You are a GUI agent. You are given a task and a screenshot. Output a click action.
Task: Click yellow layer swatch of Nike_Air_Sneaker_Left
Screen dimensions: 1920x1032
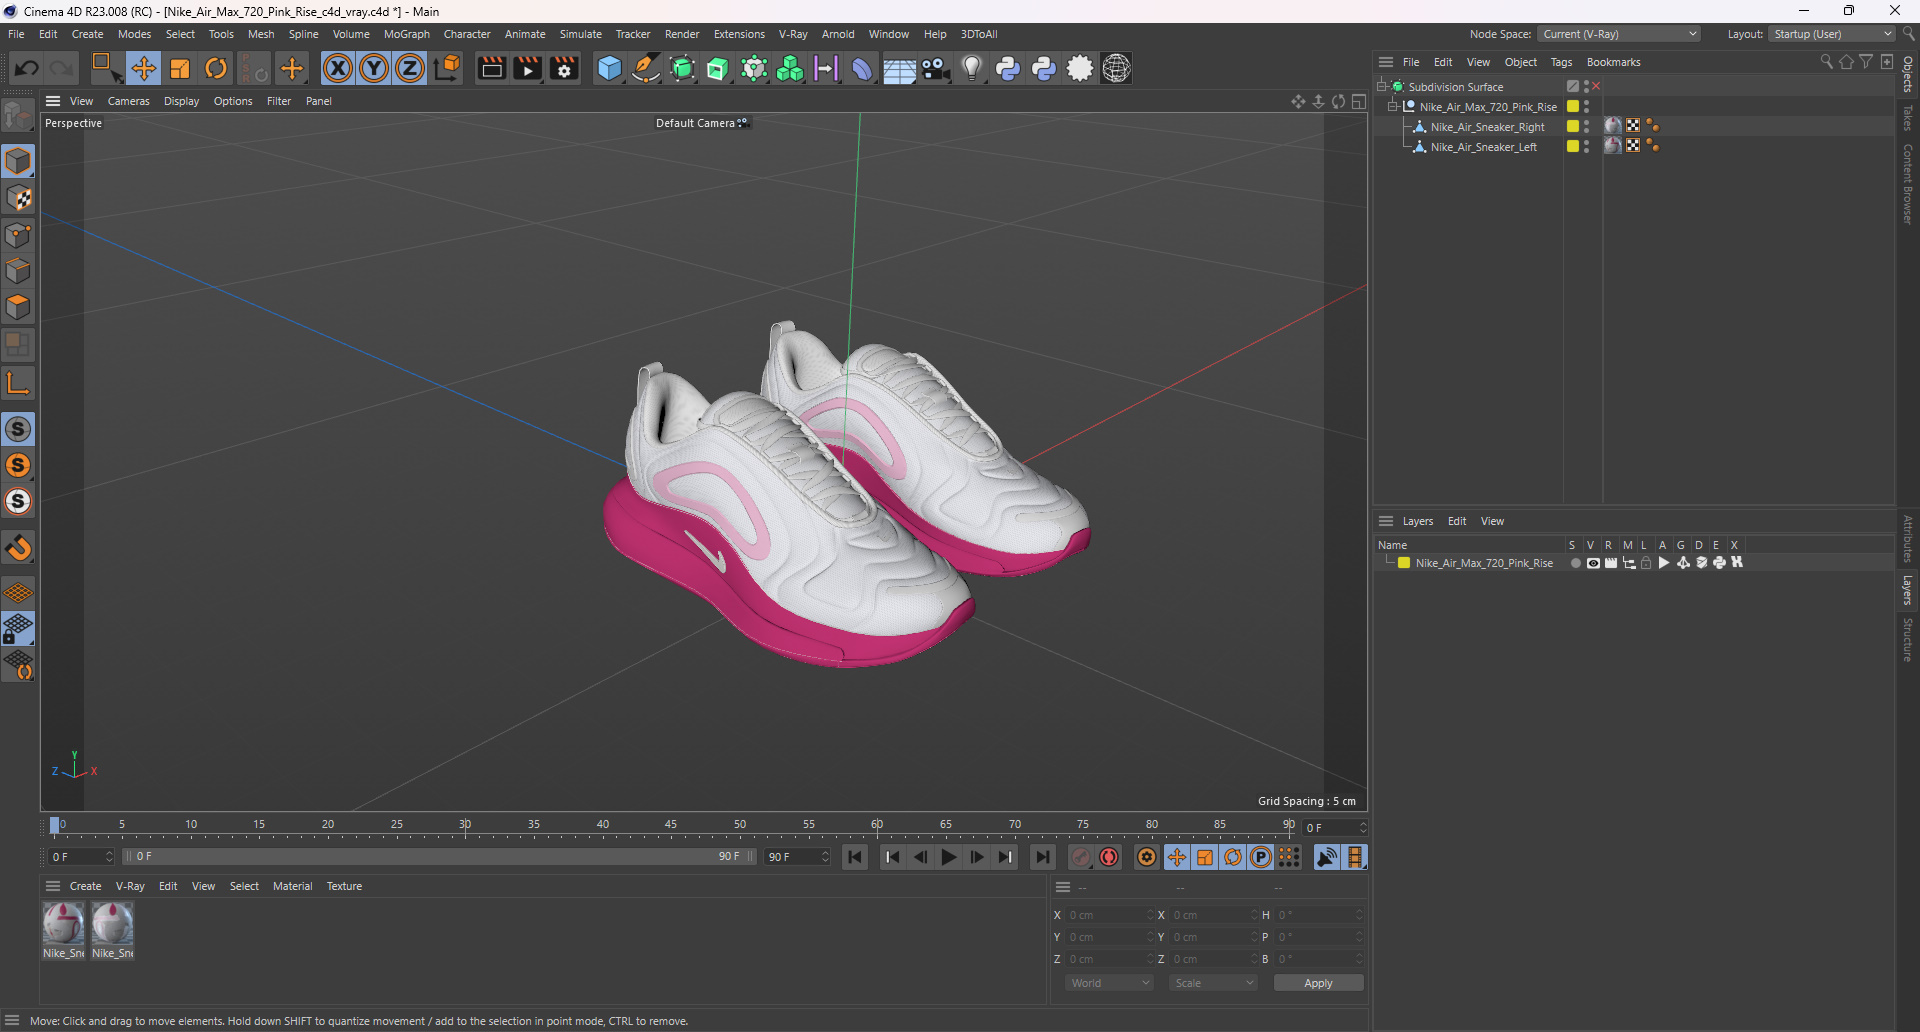pyautogui.click(x=1573, y=146)
